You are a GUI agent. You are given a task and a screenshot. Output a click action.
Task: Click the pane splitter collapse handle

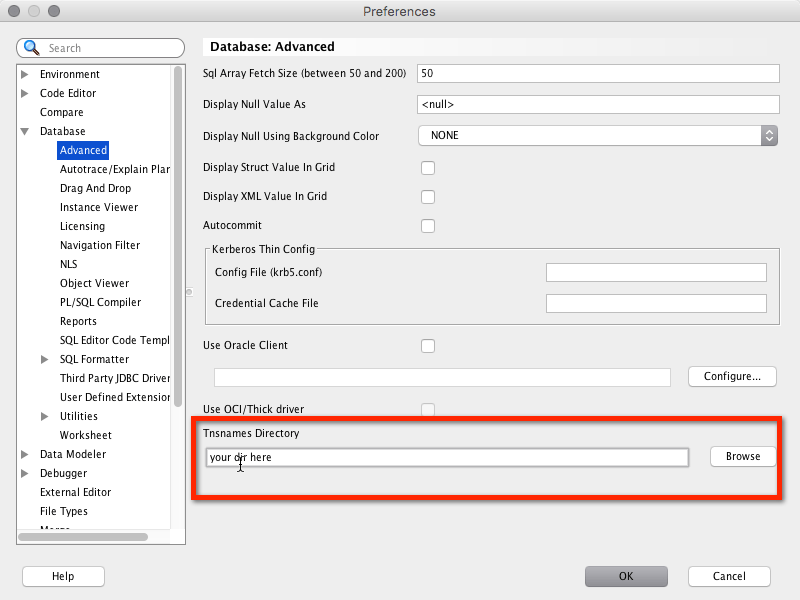click(189, 292)
